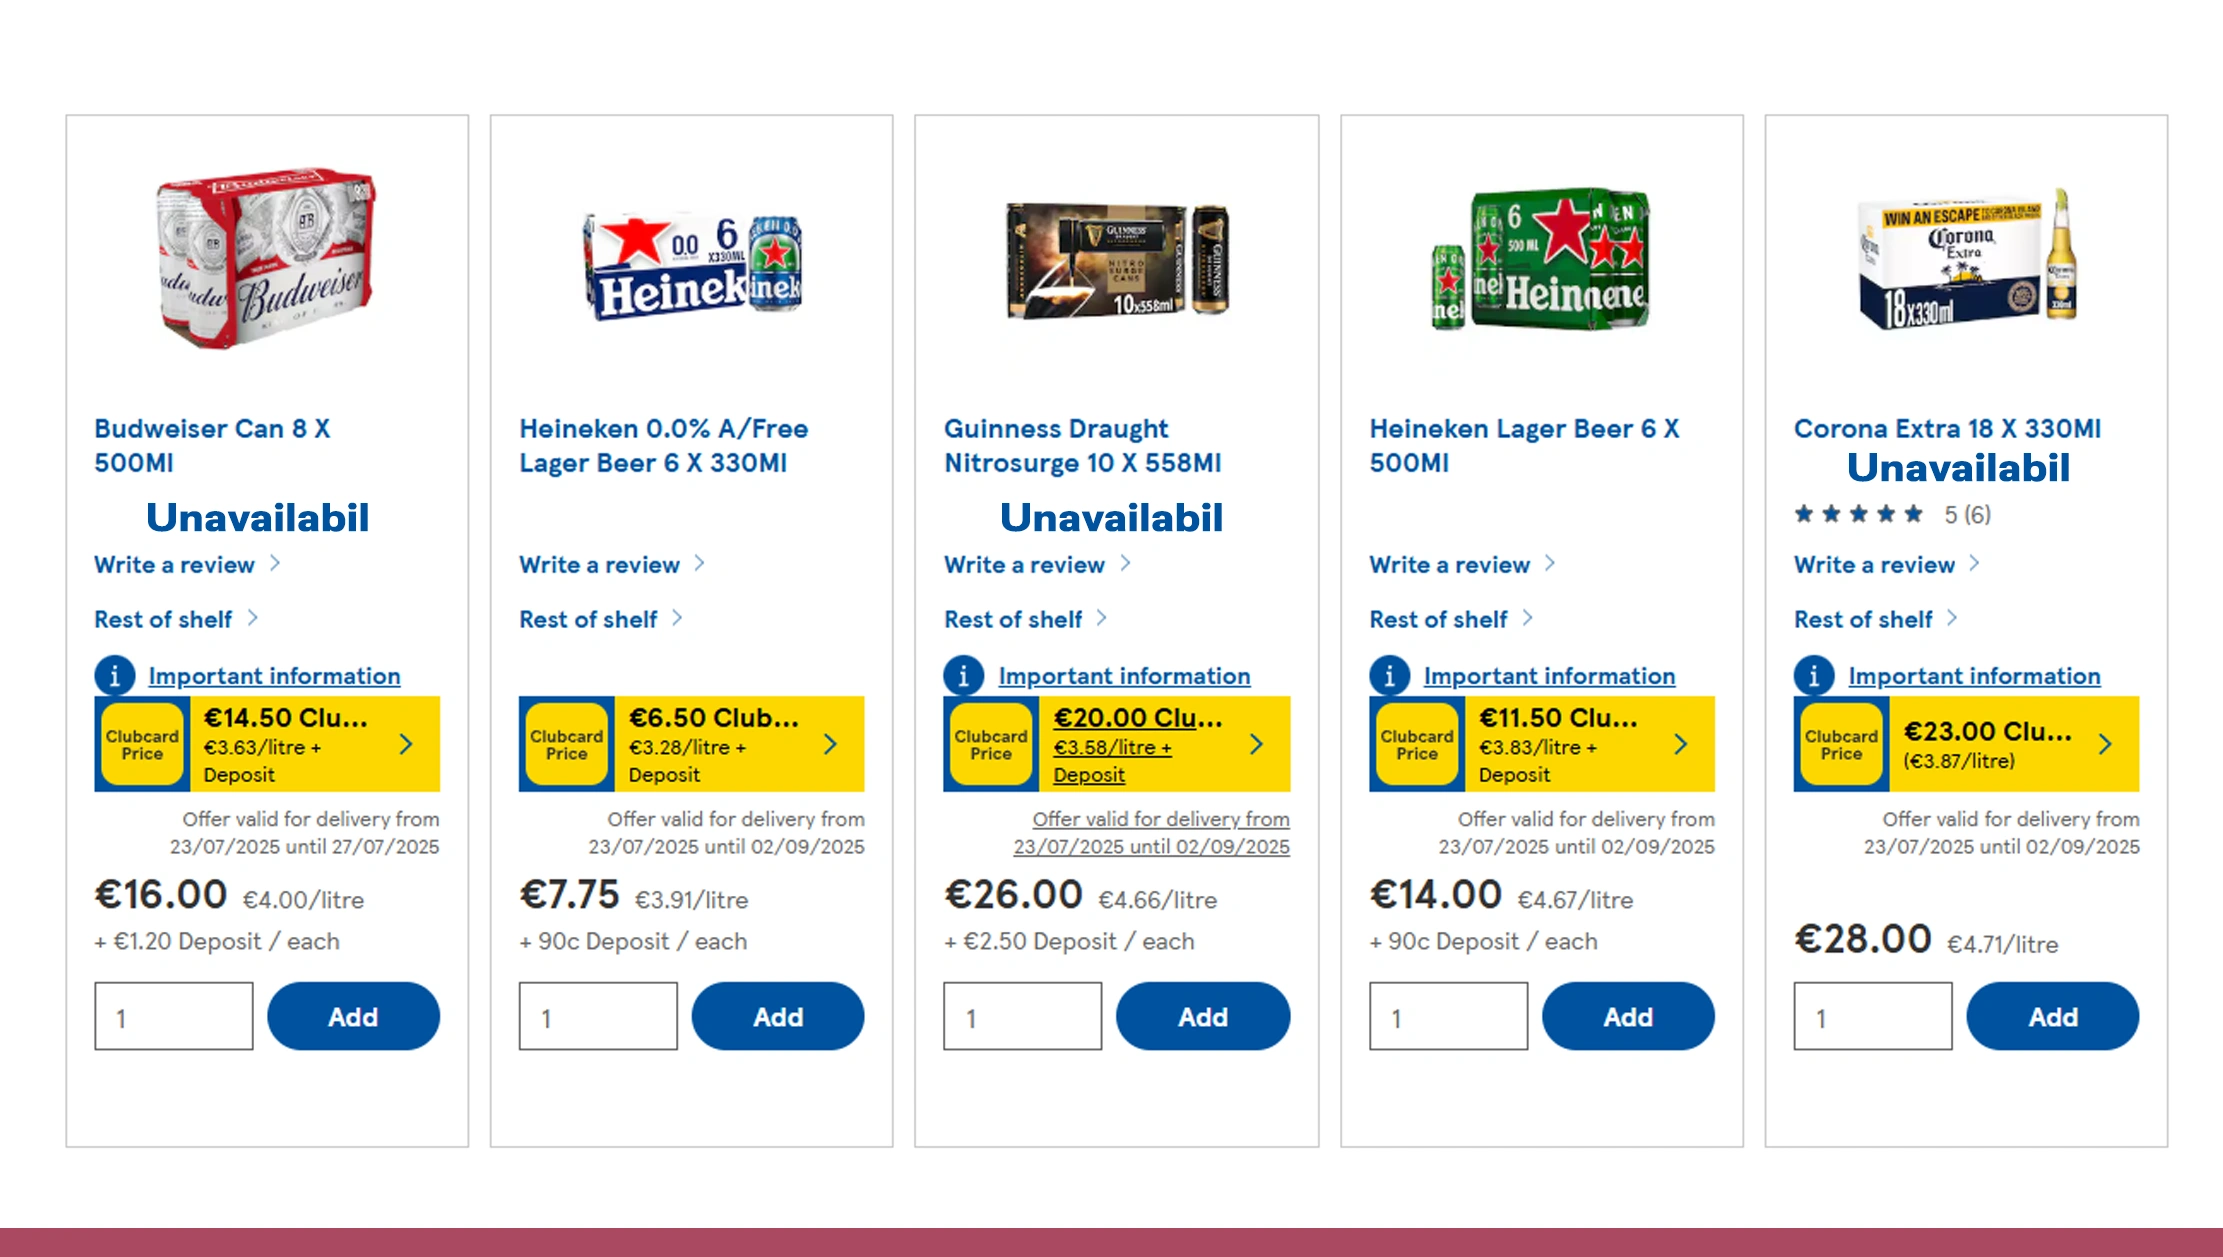This screenshot has width=2223, height=1257.
Task: Click the info icon for Heineken 0.0% lager
Action: 539,676
